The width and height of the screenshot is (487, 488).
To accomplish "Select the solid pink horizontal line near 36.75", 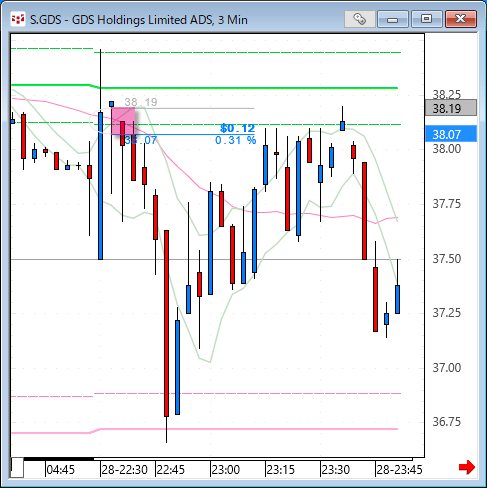I will pos(249,429).
